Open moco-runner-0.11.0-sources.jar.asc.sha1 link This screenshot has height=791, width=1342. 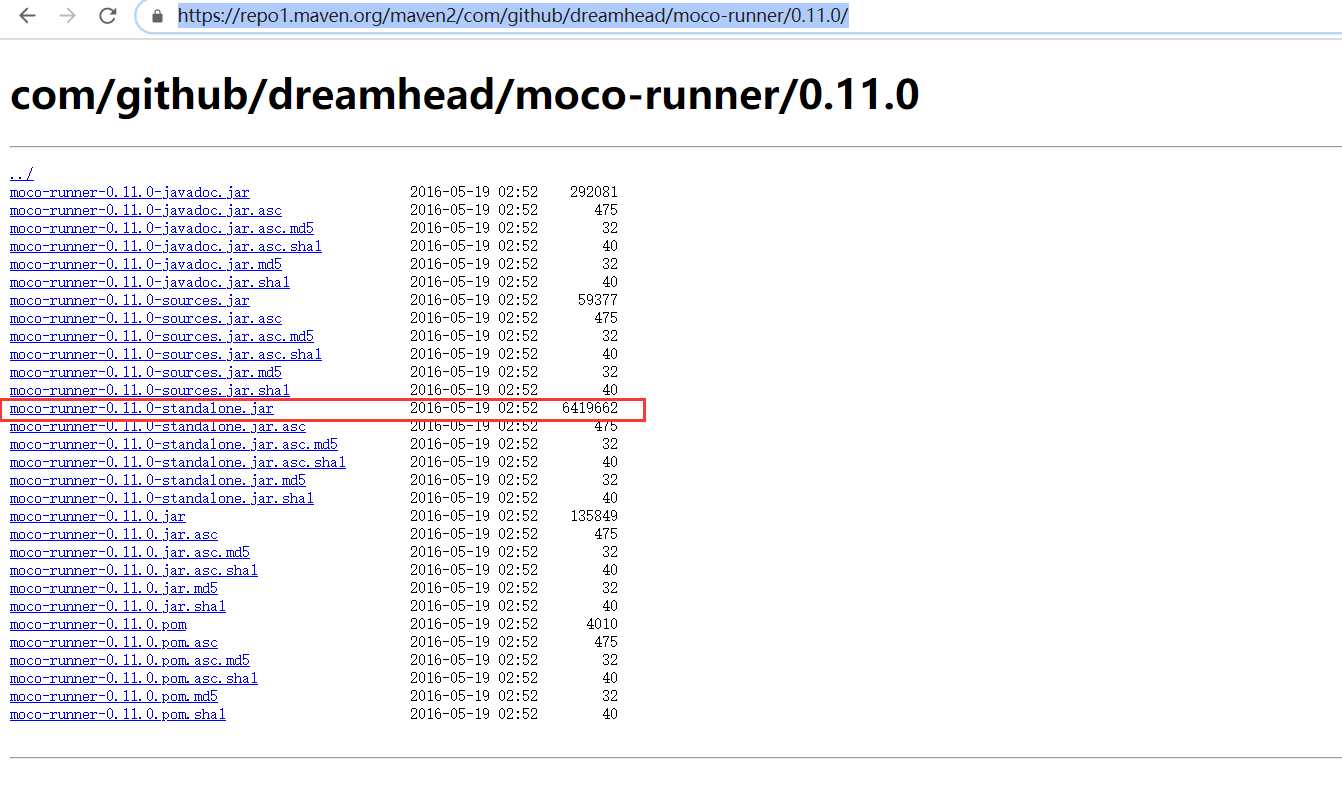[166, 354]
